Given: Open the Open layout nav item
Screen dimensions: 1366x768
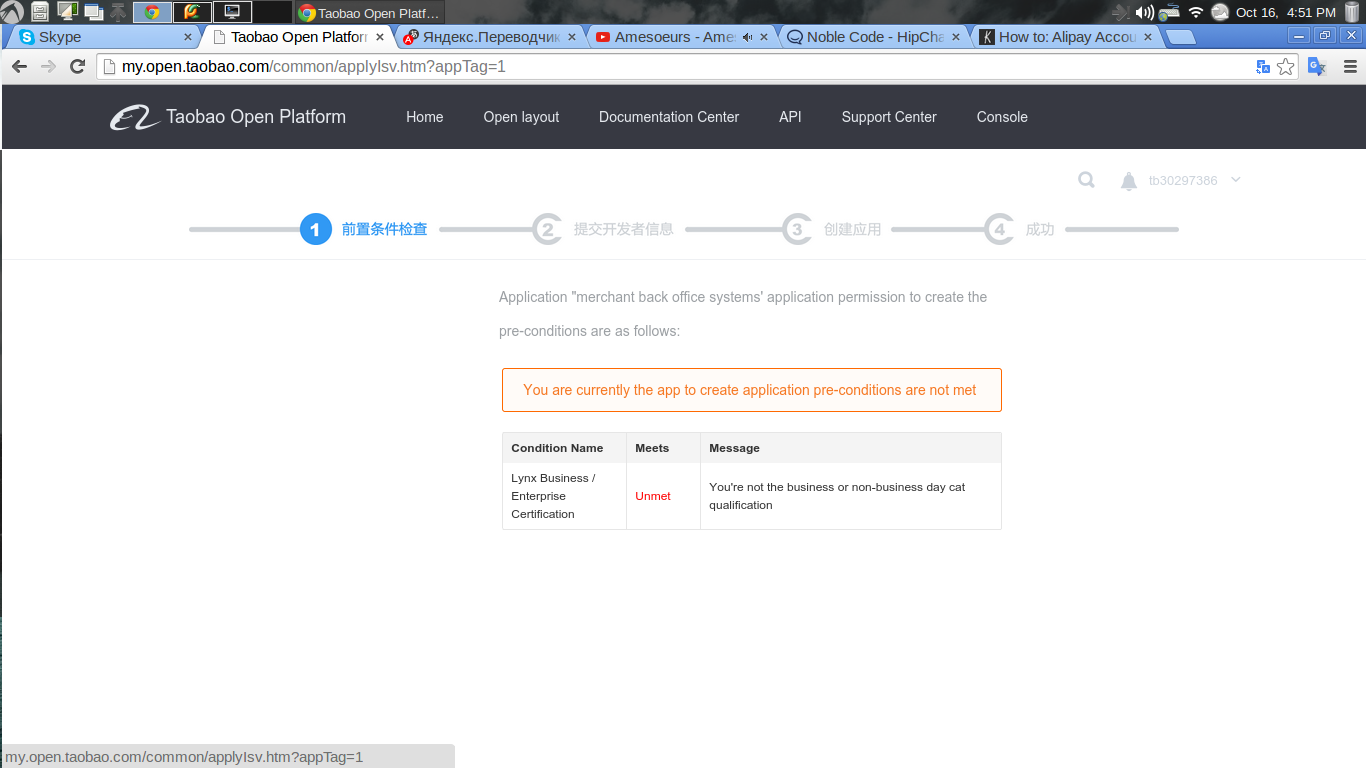Looking at the screenshot, I should click(x=521, y=117).
